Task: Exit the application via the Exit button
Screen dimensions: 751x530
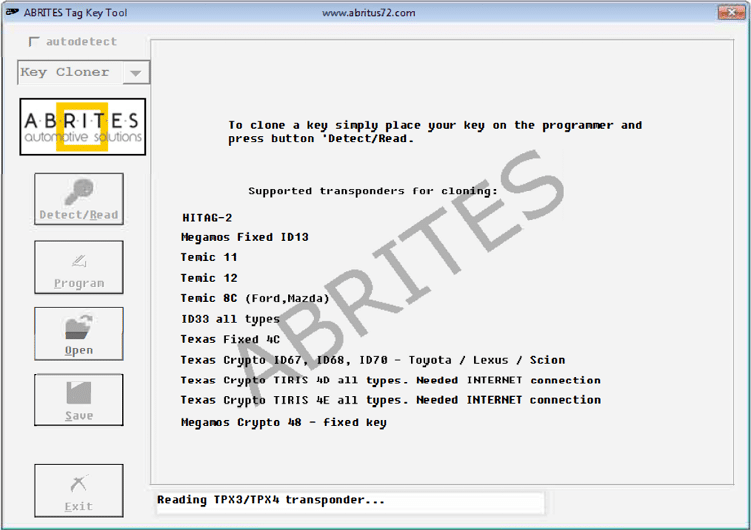Action: 79,490
